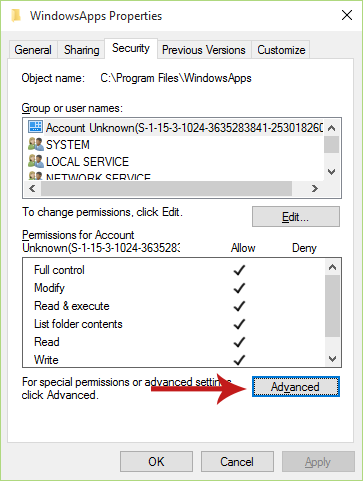Click down arrow of permissions list scrollbar

tap(332, 359)
